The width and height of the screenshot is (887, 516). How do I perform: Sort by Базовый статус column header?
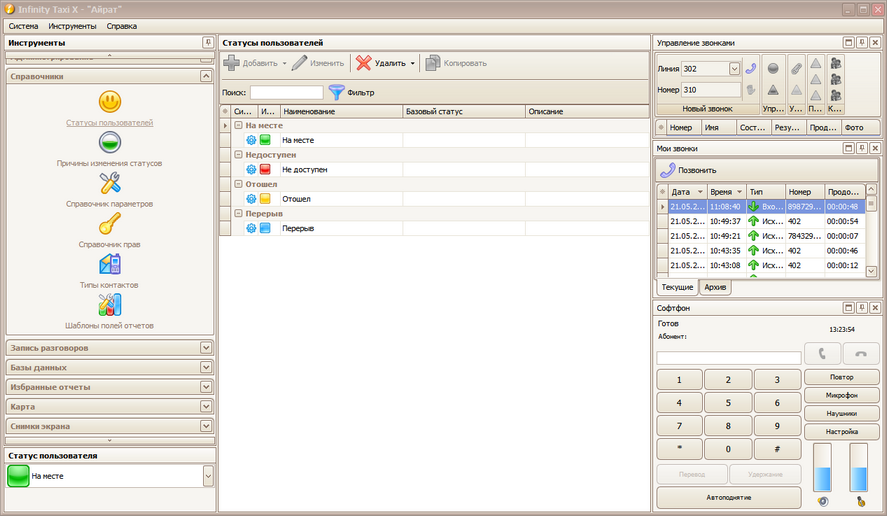[x=464, y=111]
